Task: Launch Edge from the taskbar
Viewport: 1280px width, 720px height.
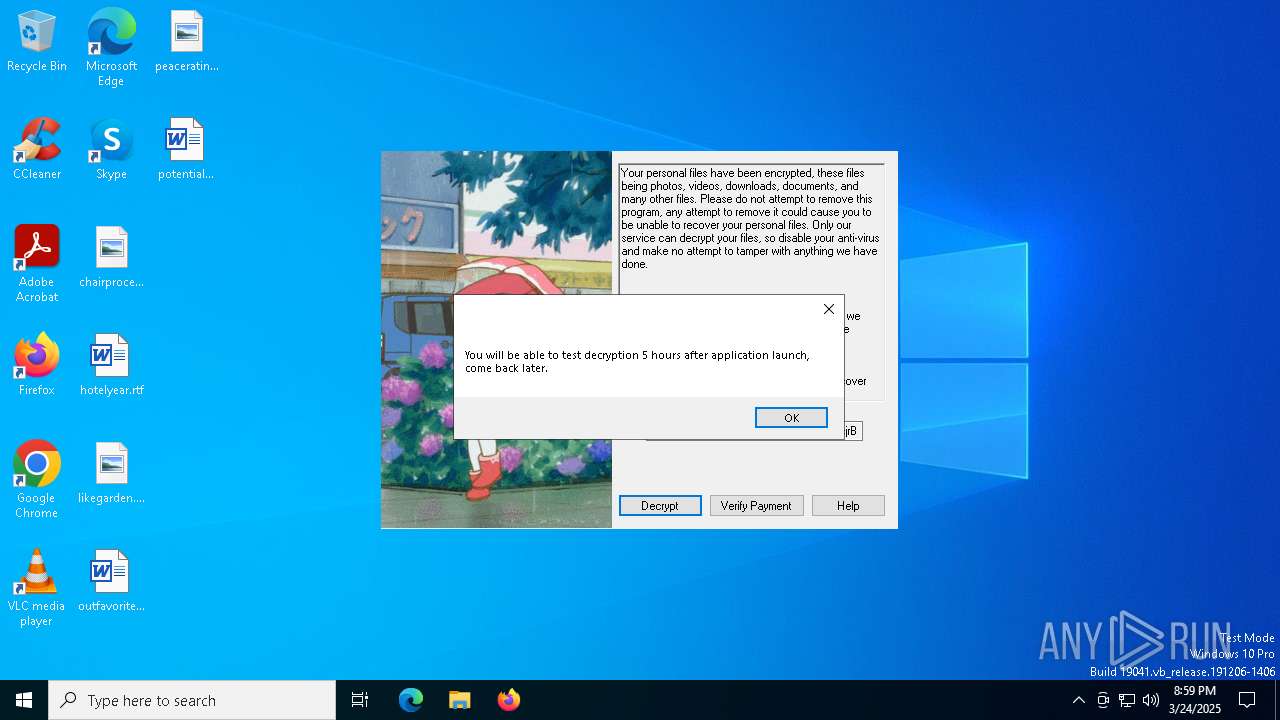Action: pyautogui.click(x=411, y=700)
